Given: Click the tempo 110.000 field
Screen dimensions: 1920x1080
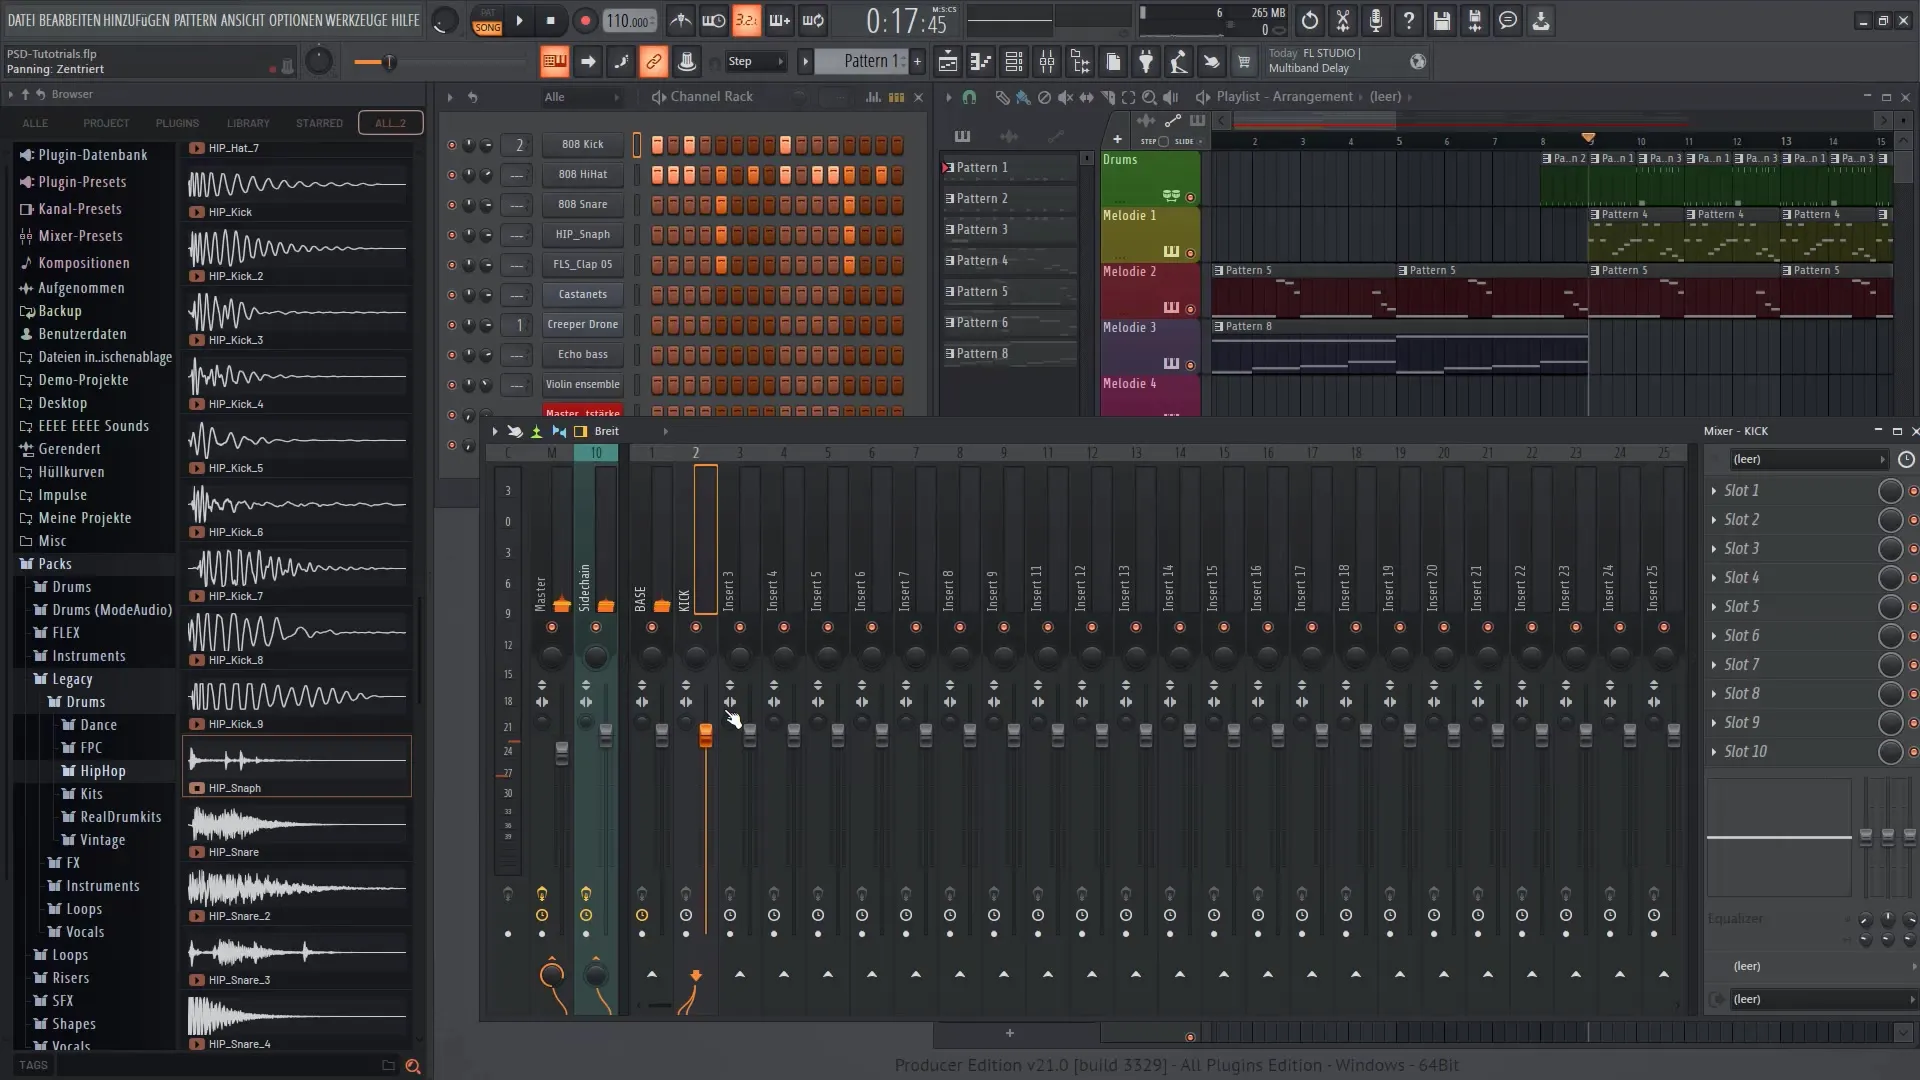Looking at the screenshot, I should click(630, 21).
